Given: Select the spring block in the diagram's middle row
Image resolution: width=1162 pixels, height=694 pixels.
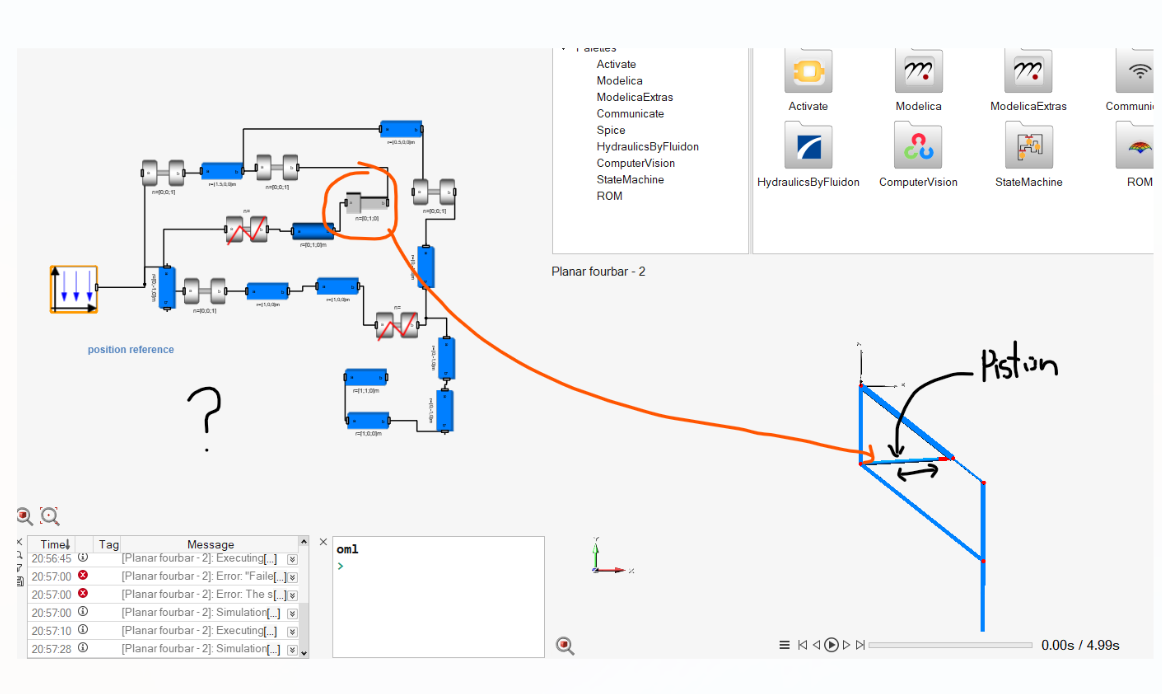Looking at the screenshot, I should pyautogui.click(x=247, y=230).
